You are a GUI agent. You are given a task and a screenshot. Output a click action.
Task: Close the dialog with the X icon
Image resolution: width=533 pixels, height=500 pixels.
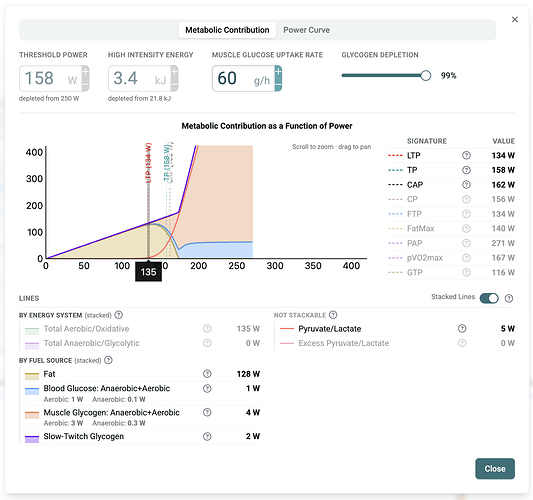pos(515,19)
